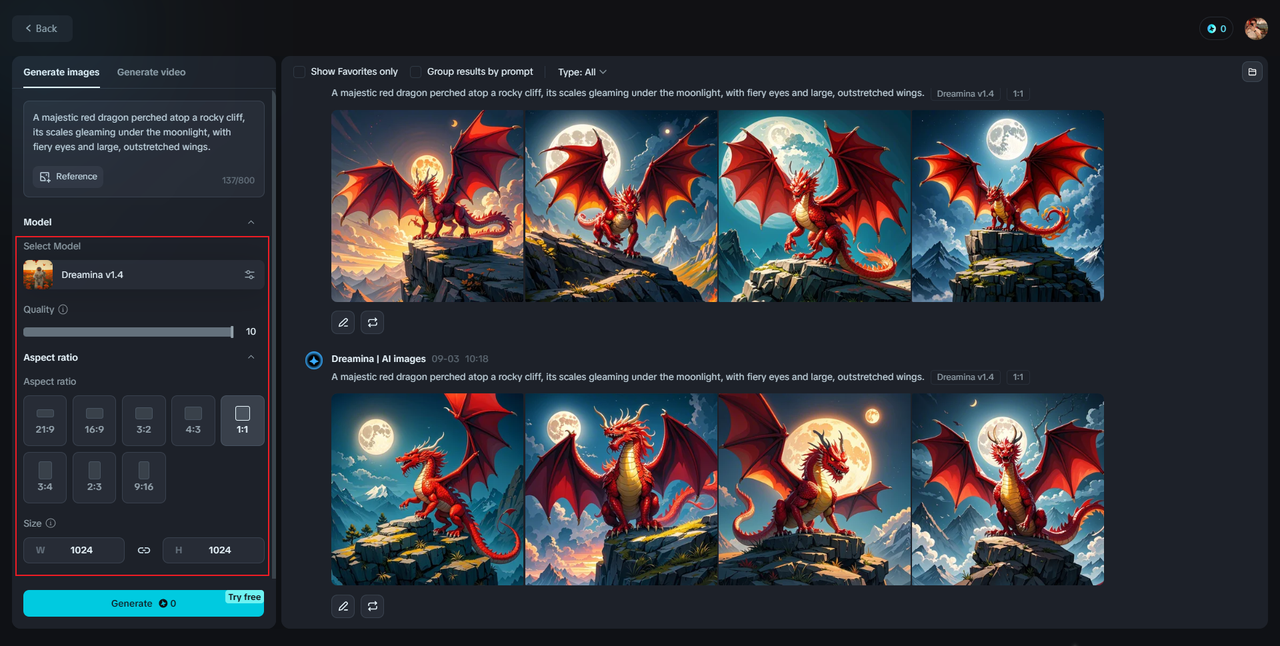Screen dimensions: 1280x646
Task: Open third dragon image in bottom row
Action: (x=815, y=490)
